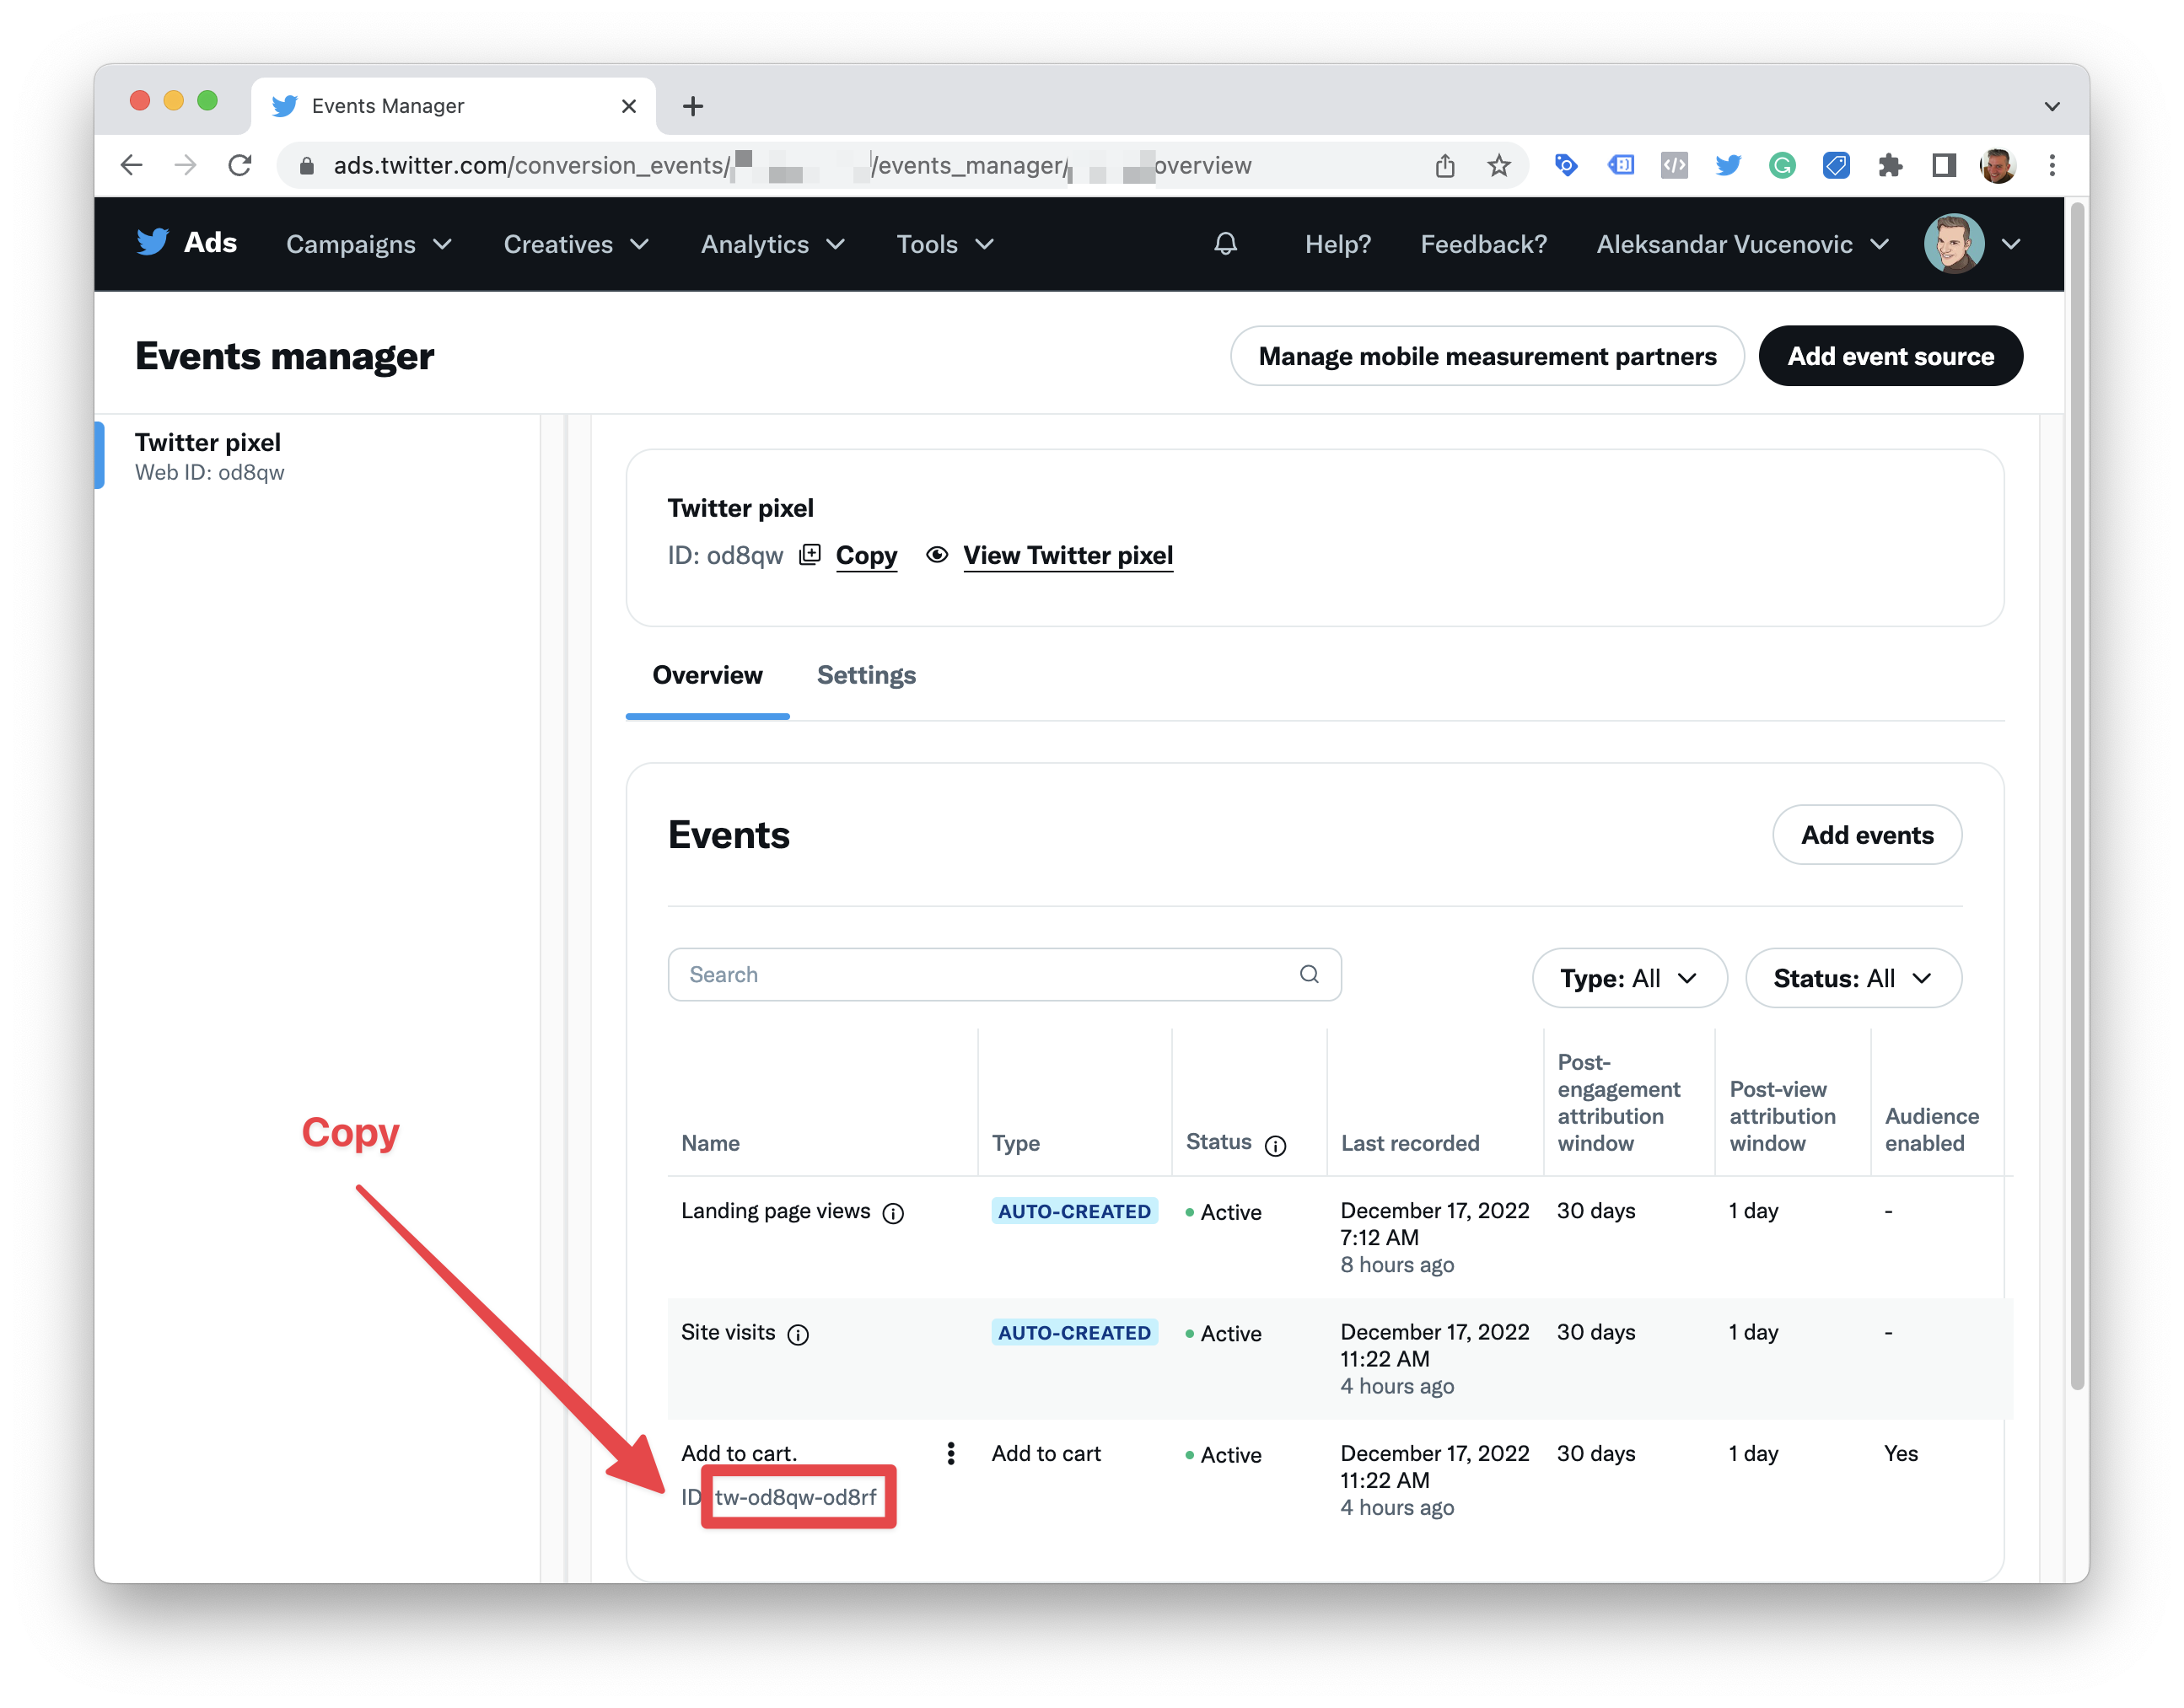
Task: Switch to the Settings tab
Action: pos(866,675)
